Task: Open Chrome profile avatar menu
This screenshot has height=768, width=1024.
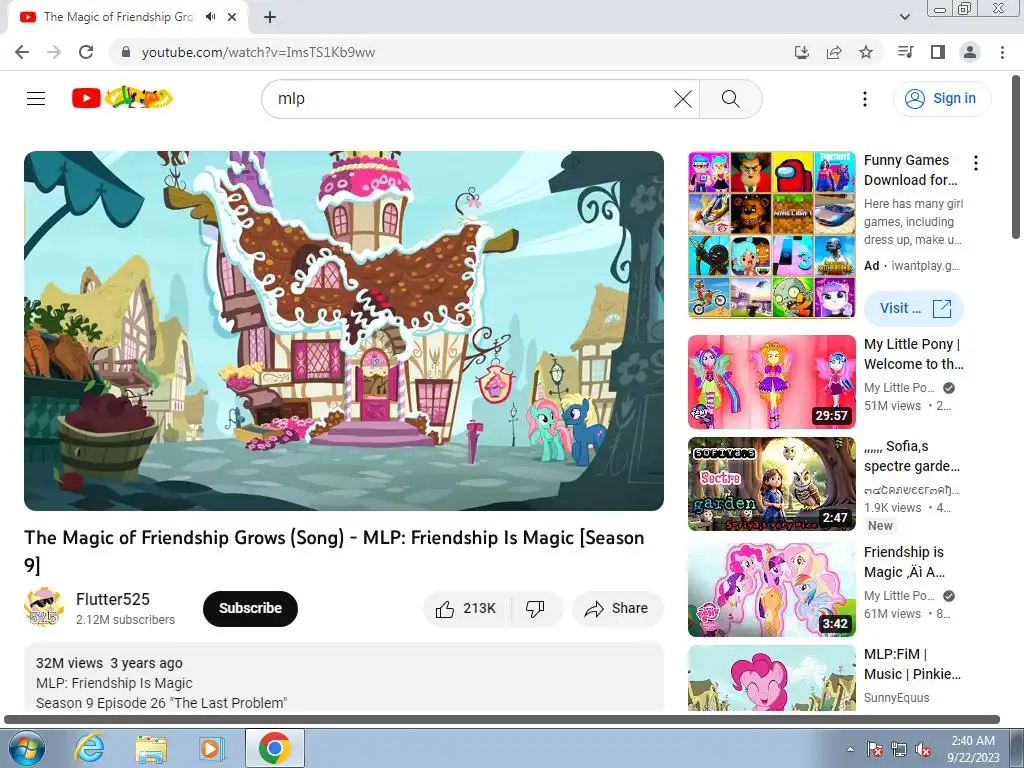Action: click(x=970, y=52)
